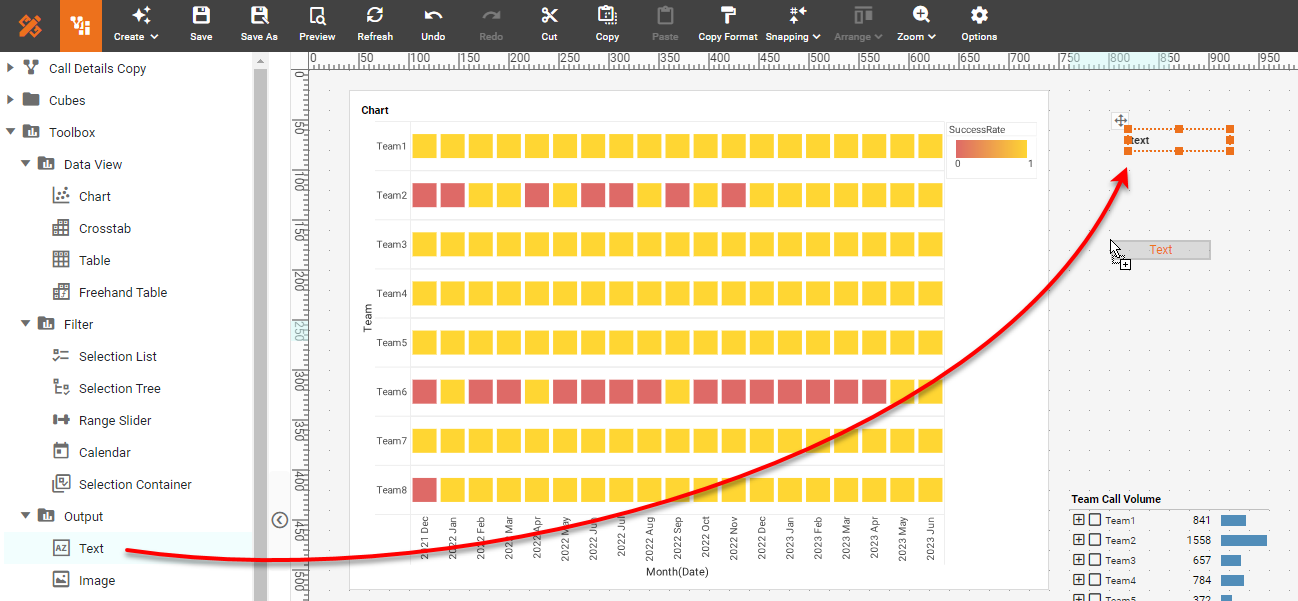Open the Snapping dropdown

(x=793, y=25)
